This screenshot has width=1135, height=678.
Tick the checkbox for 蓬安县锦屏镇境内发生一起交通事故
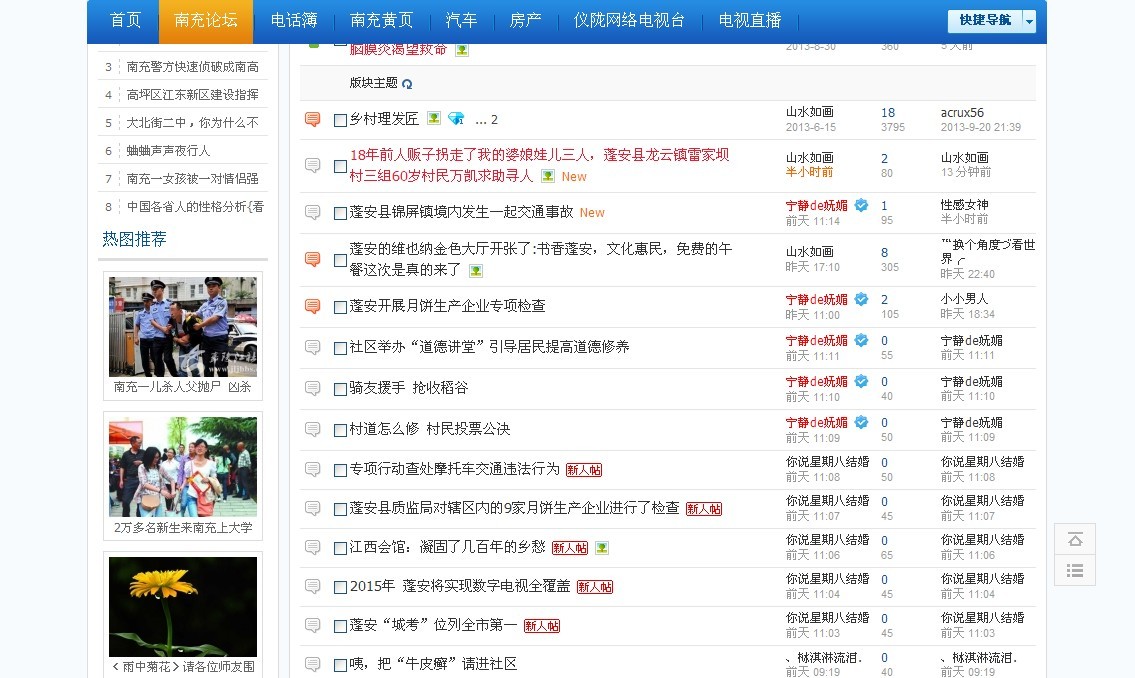coord(340,213)
